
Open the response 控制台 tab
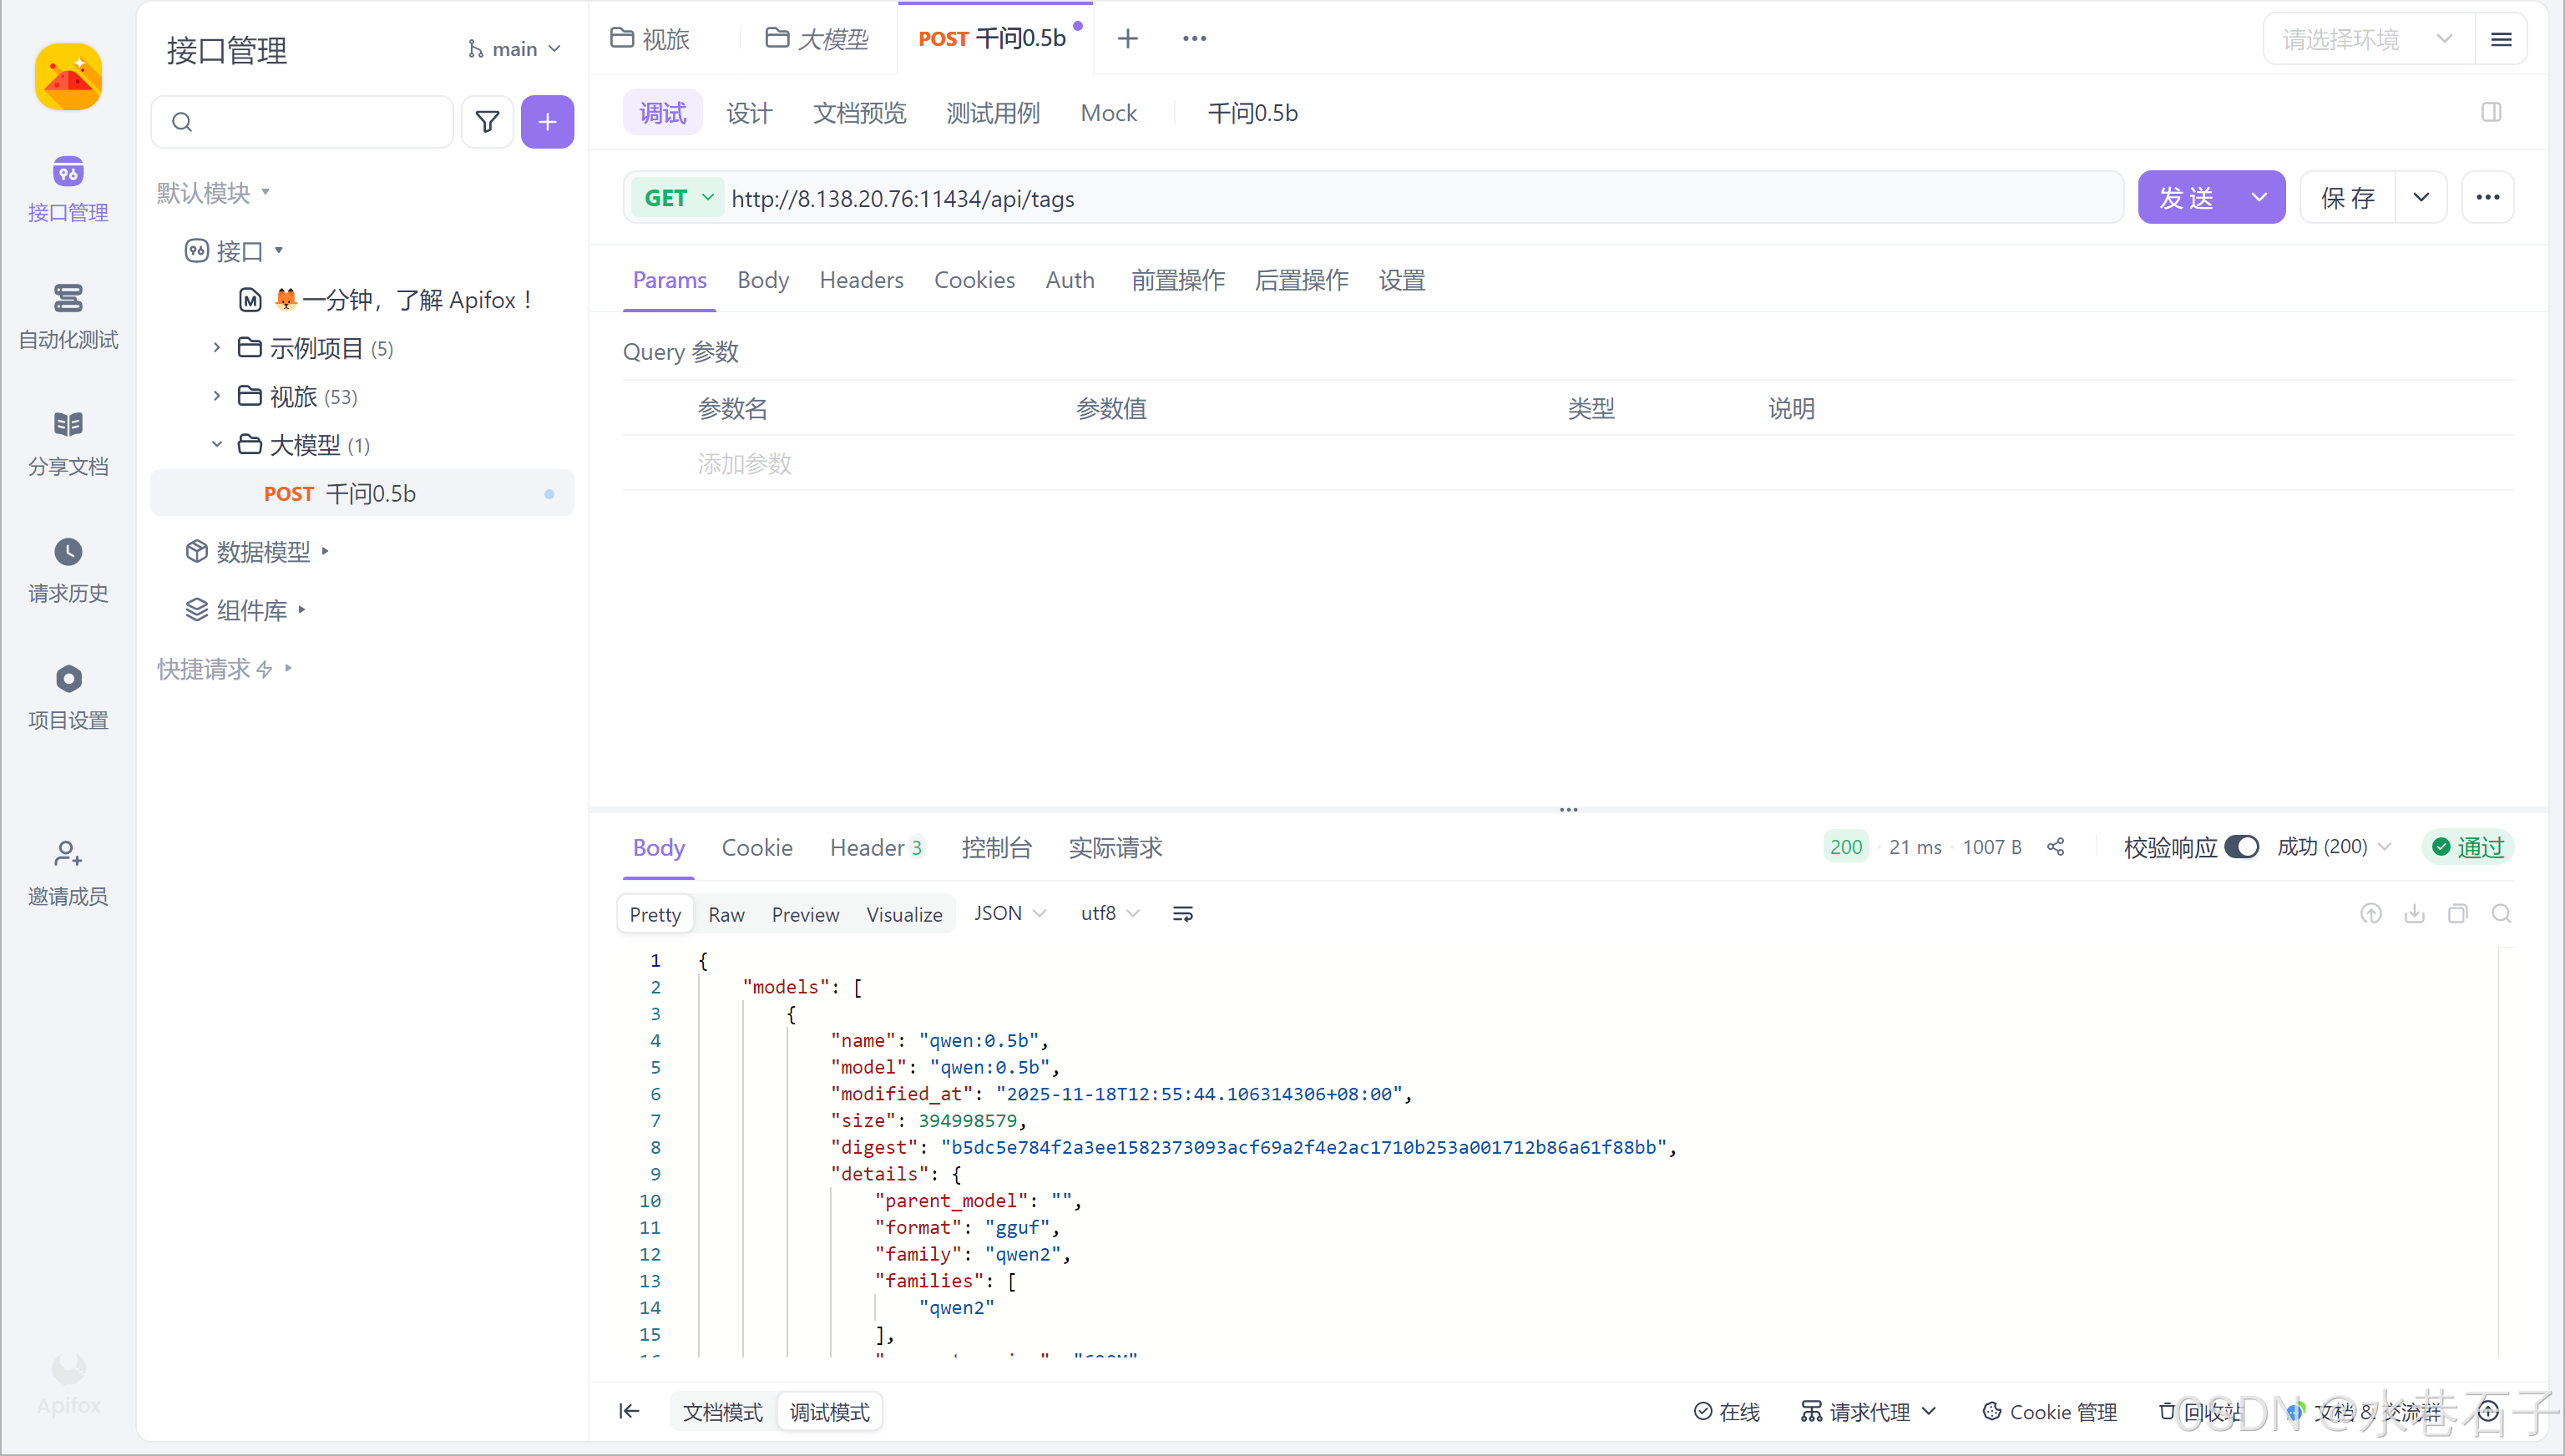coord(996,847)
